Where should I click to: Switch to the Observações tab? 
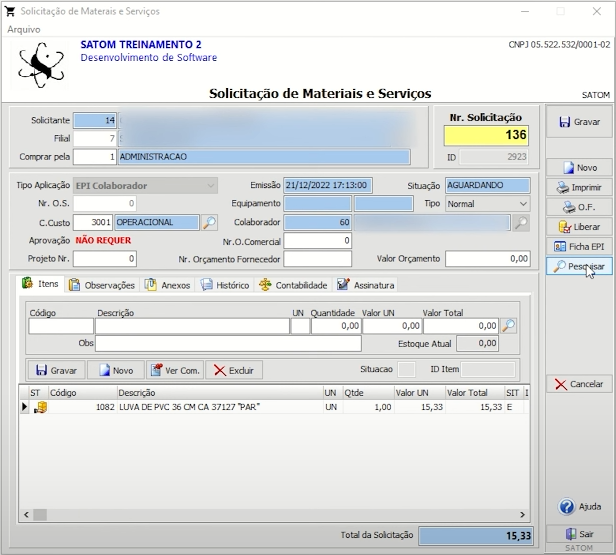(x=102, y=285)
